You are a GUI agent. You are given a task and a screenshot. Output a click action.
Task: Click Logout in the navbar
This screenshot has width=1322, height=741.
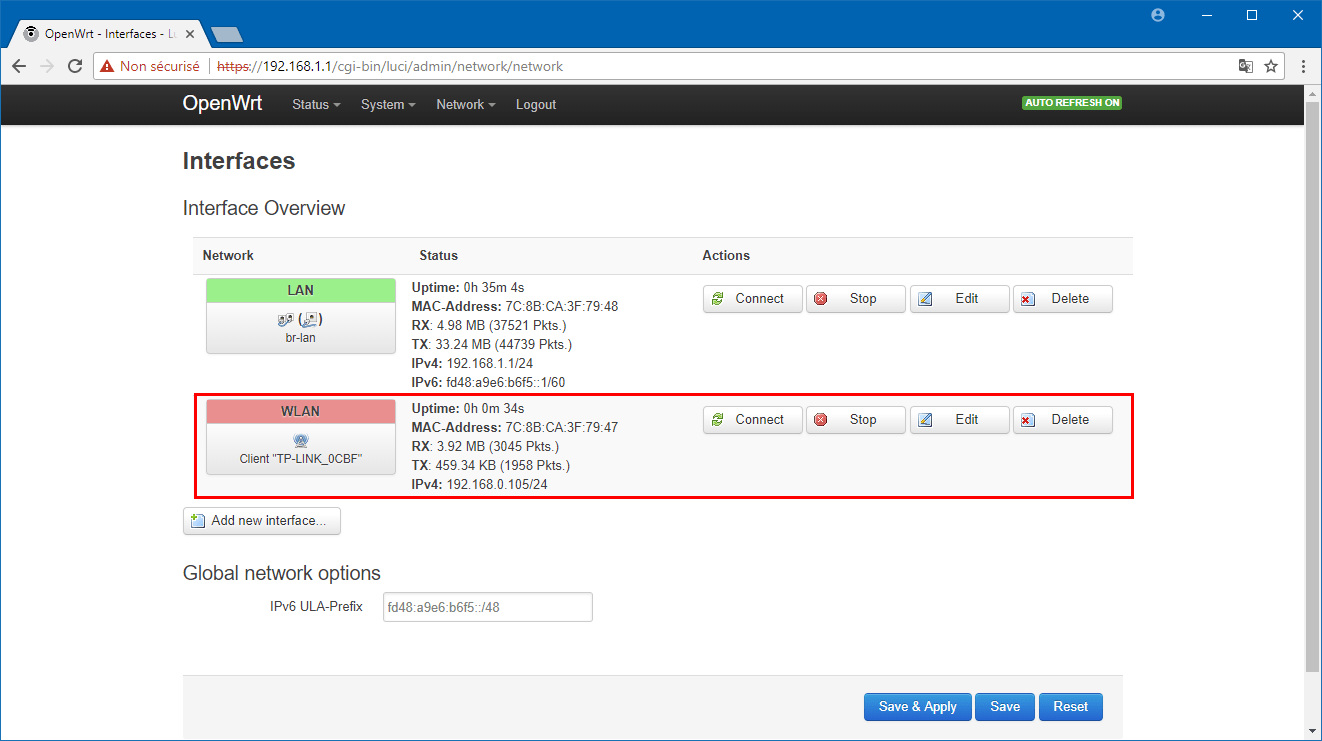[x=536, y=104]
